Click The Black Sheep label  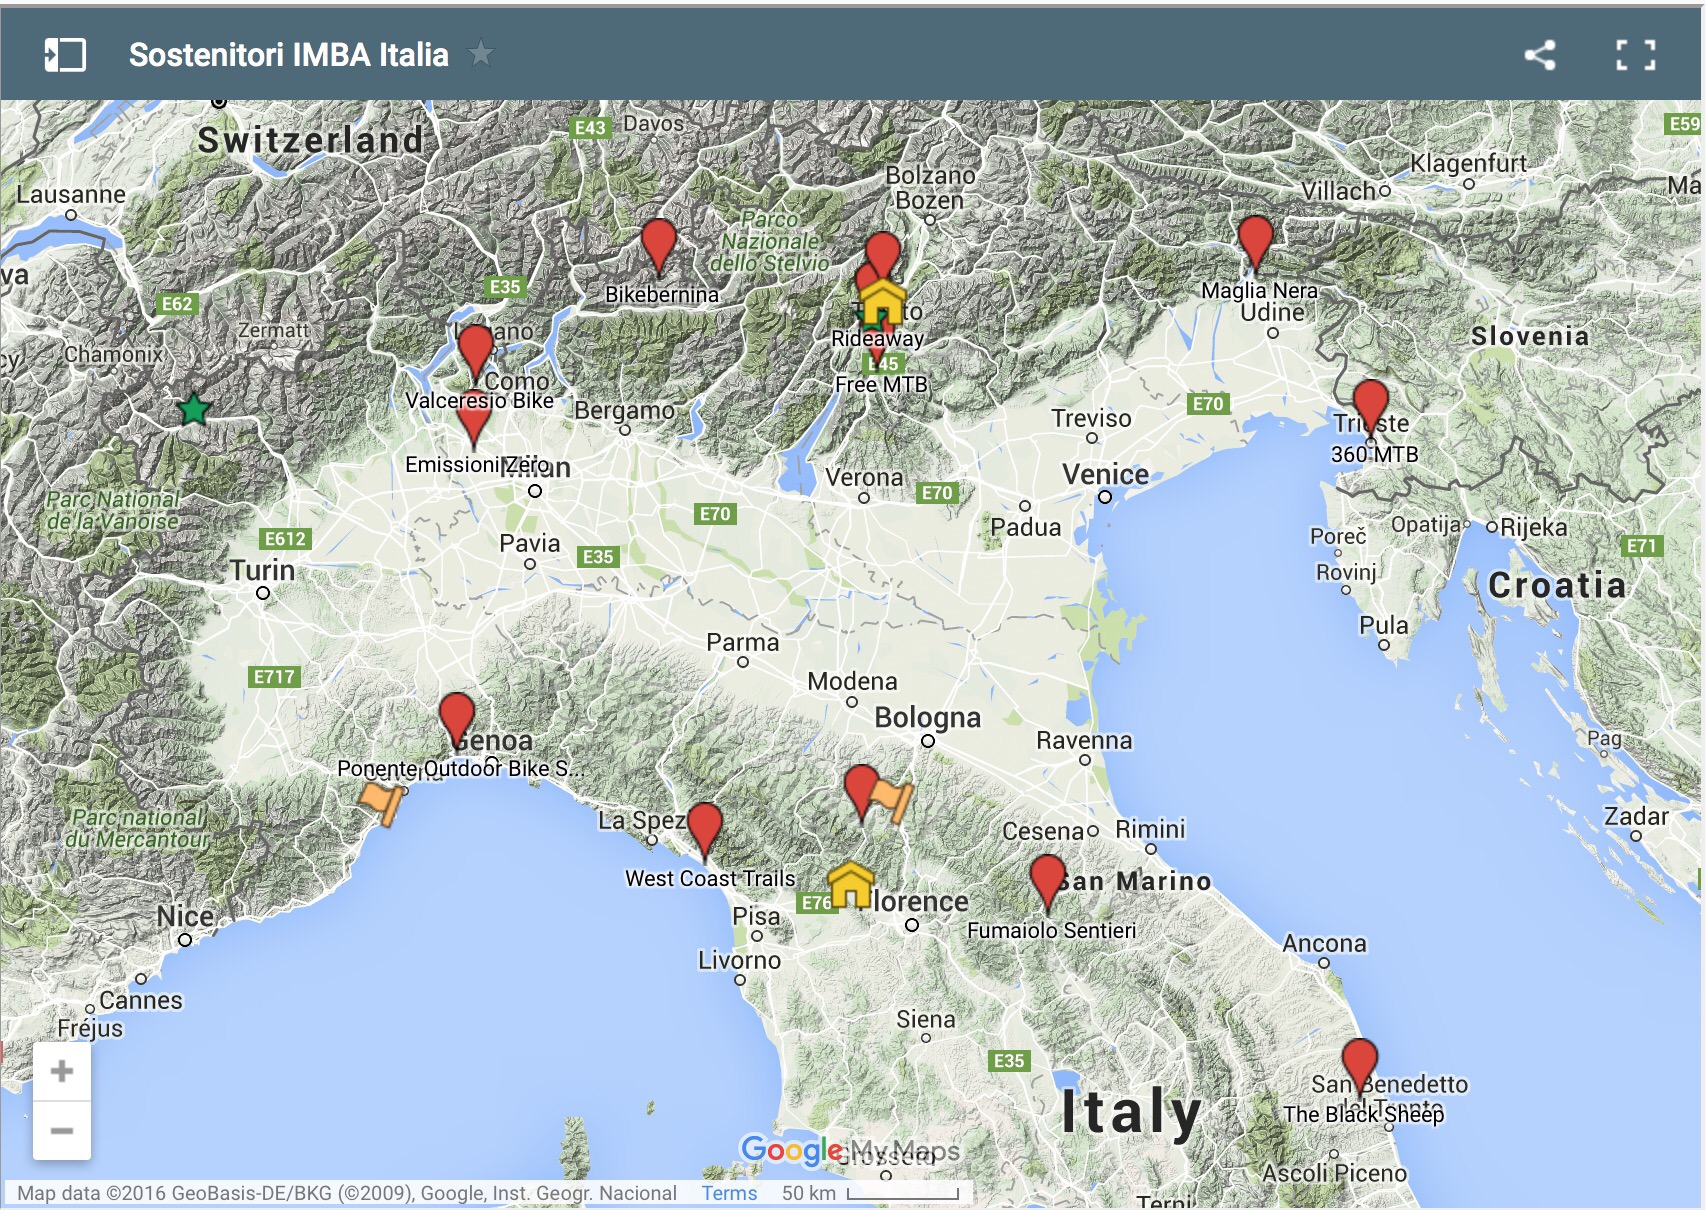[x=1364, y=1114]
